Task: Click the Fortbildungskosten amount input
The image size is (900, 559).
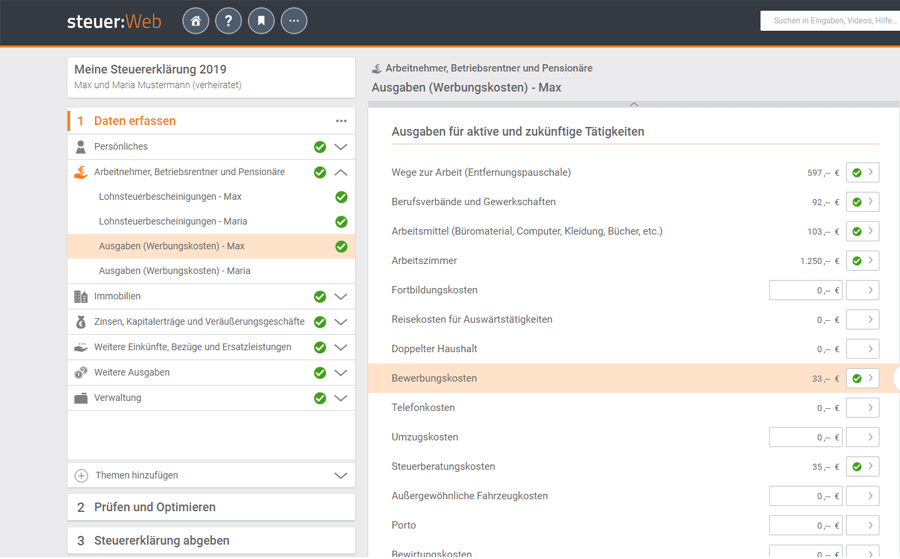Action: pos(806,290)
